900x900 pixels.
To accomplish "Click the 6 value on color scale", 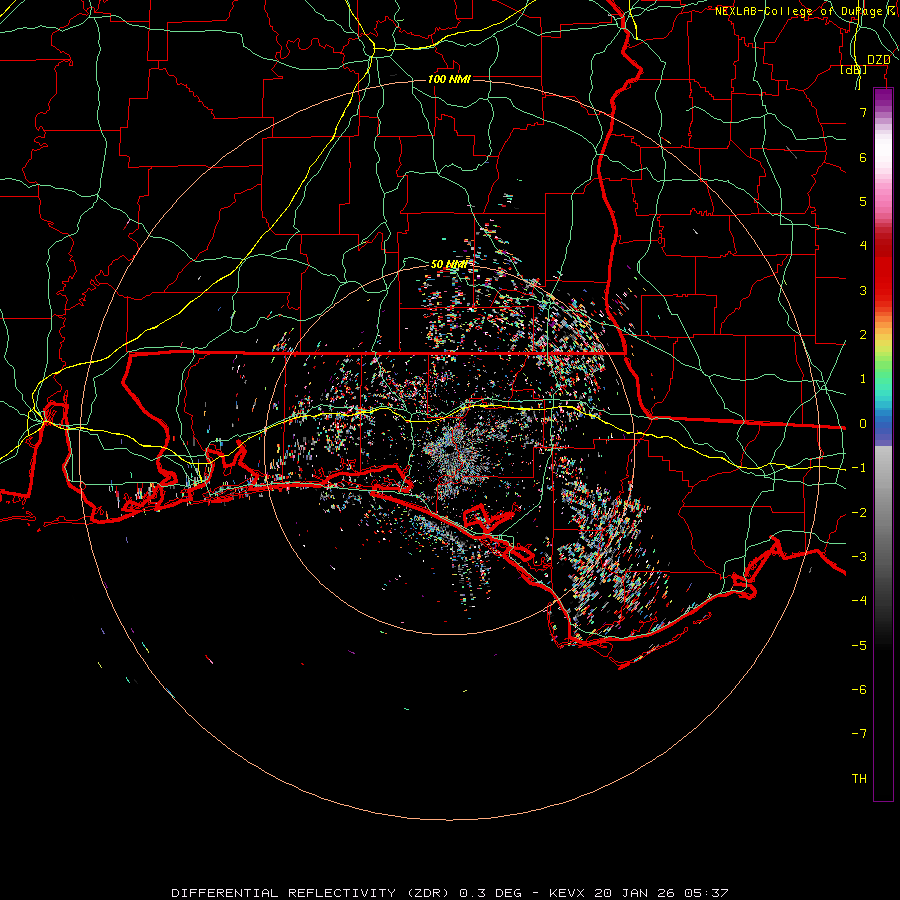I will [x=863, y=157].
